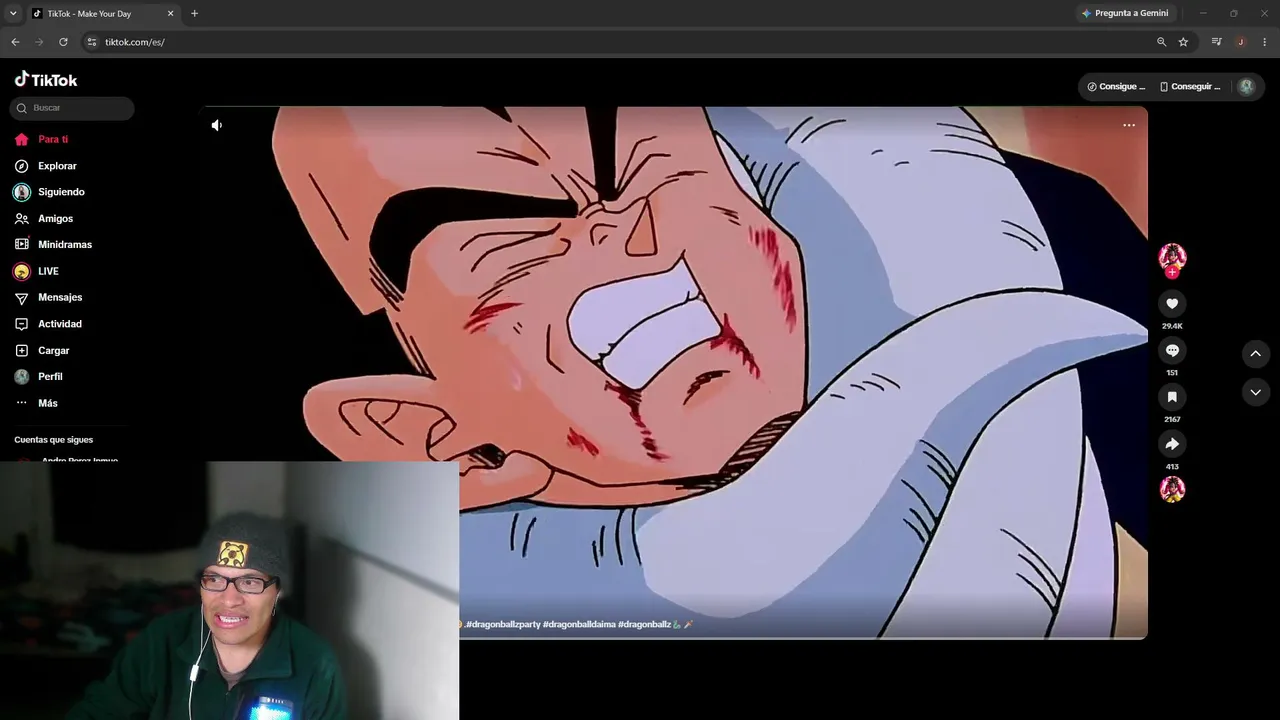This screenshot has width=1280, height=720.
Task: Open the sound disc below the share button
Action: [x=1172, y=489]
